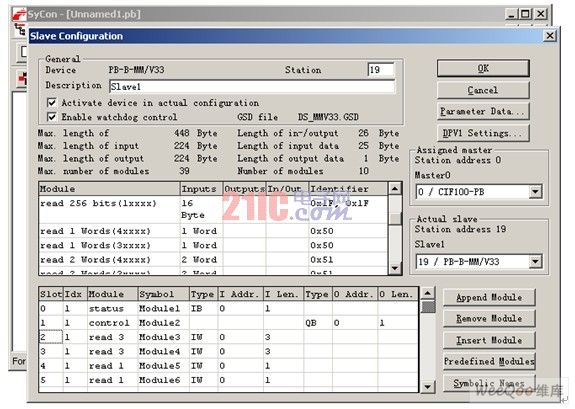Open Symbolic Names dialog
The width and height of the screenshot is (575, 409).
[x=489, y=383]
